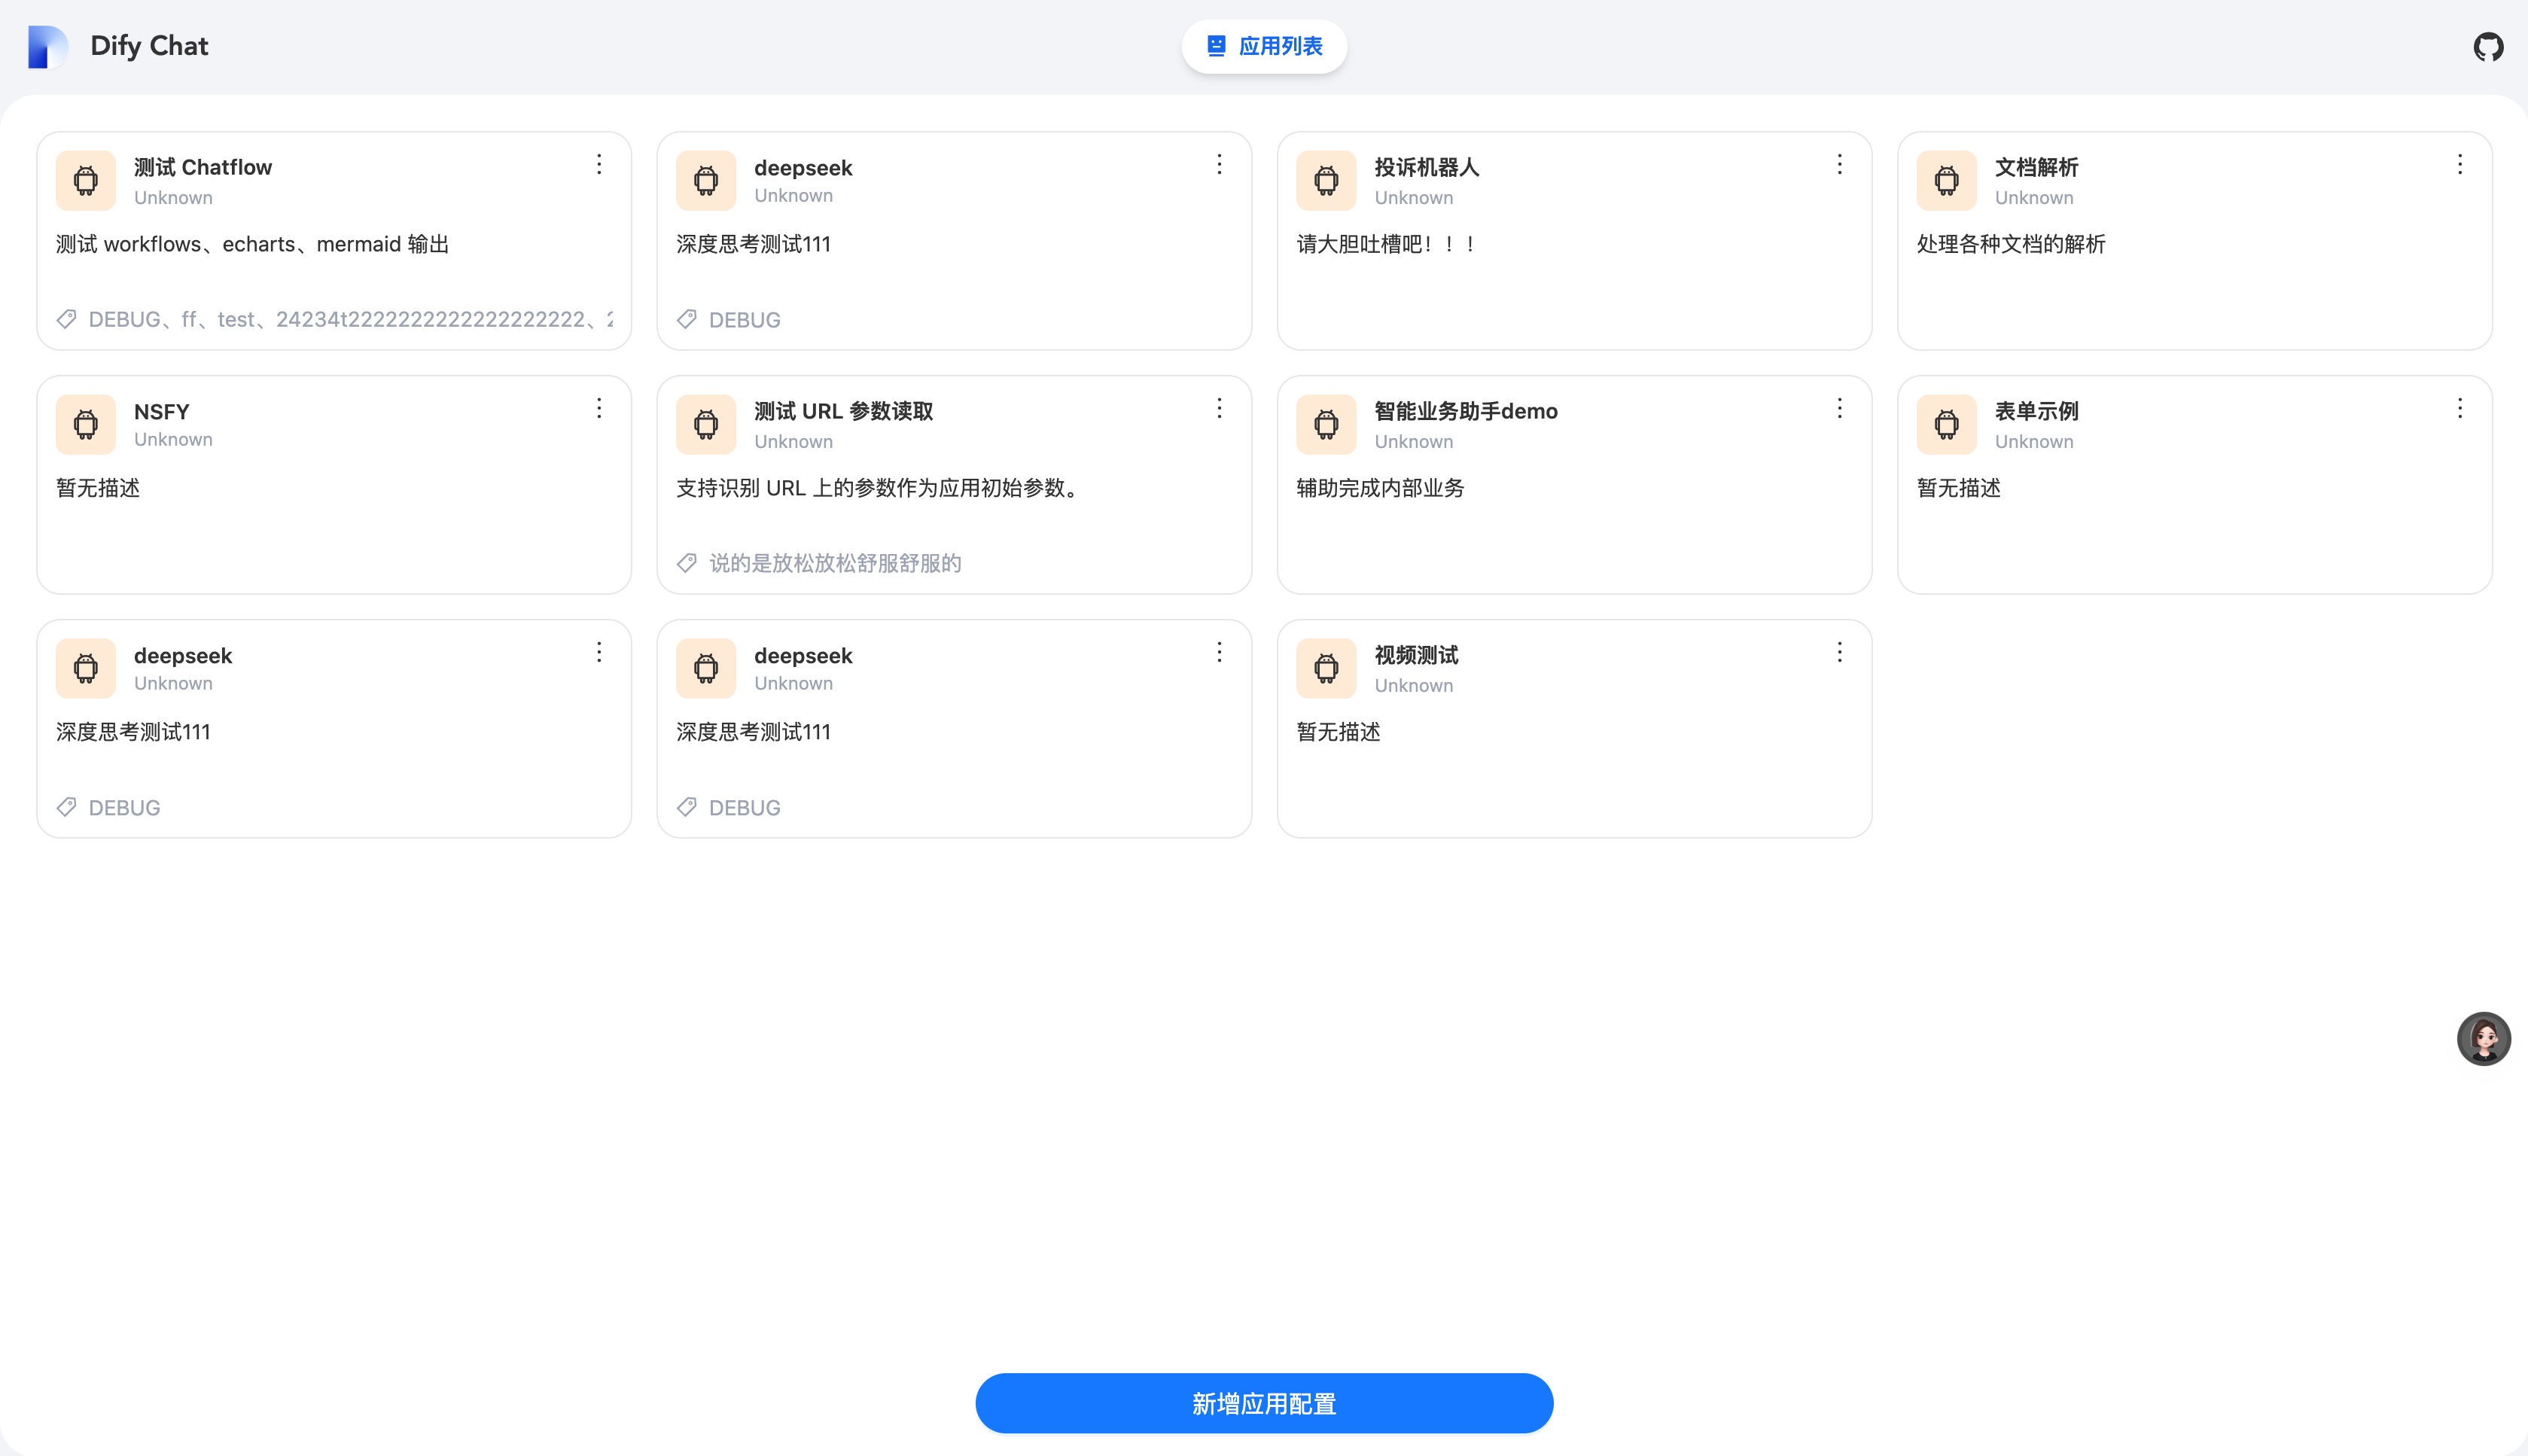
Task: Open three-dot menu on 测试 URL 参数读取
Action: click(x=1219, y=408)
